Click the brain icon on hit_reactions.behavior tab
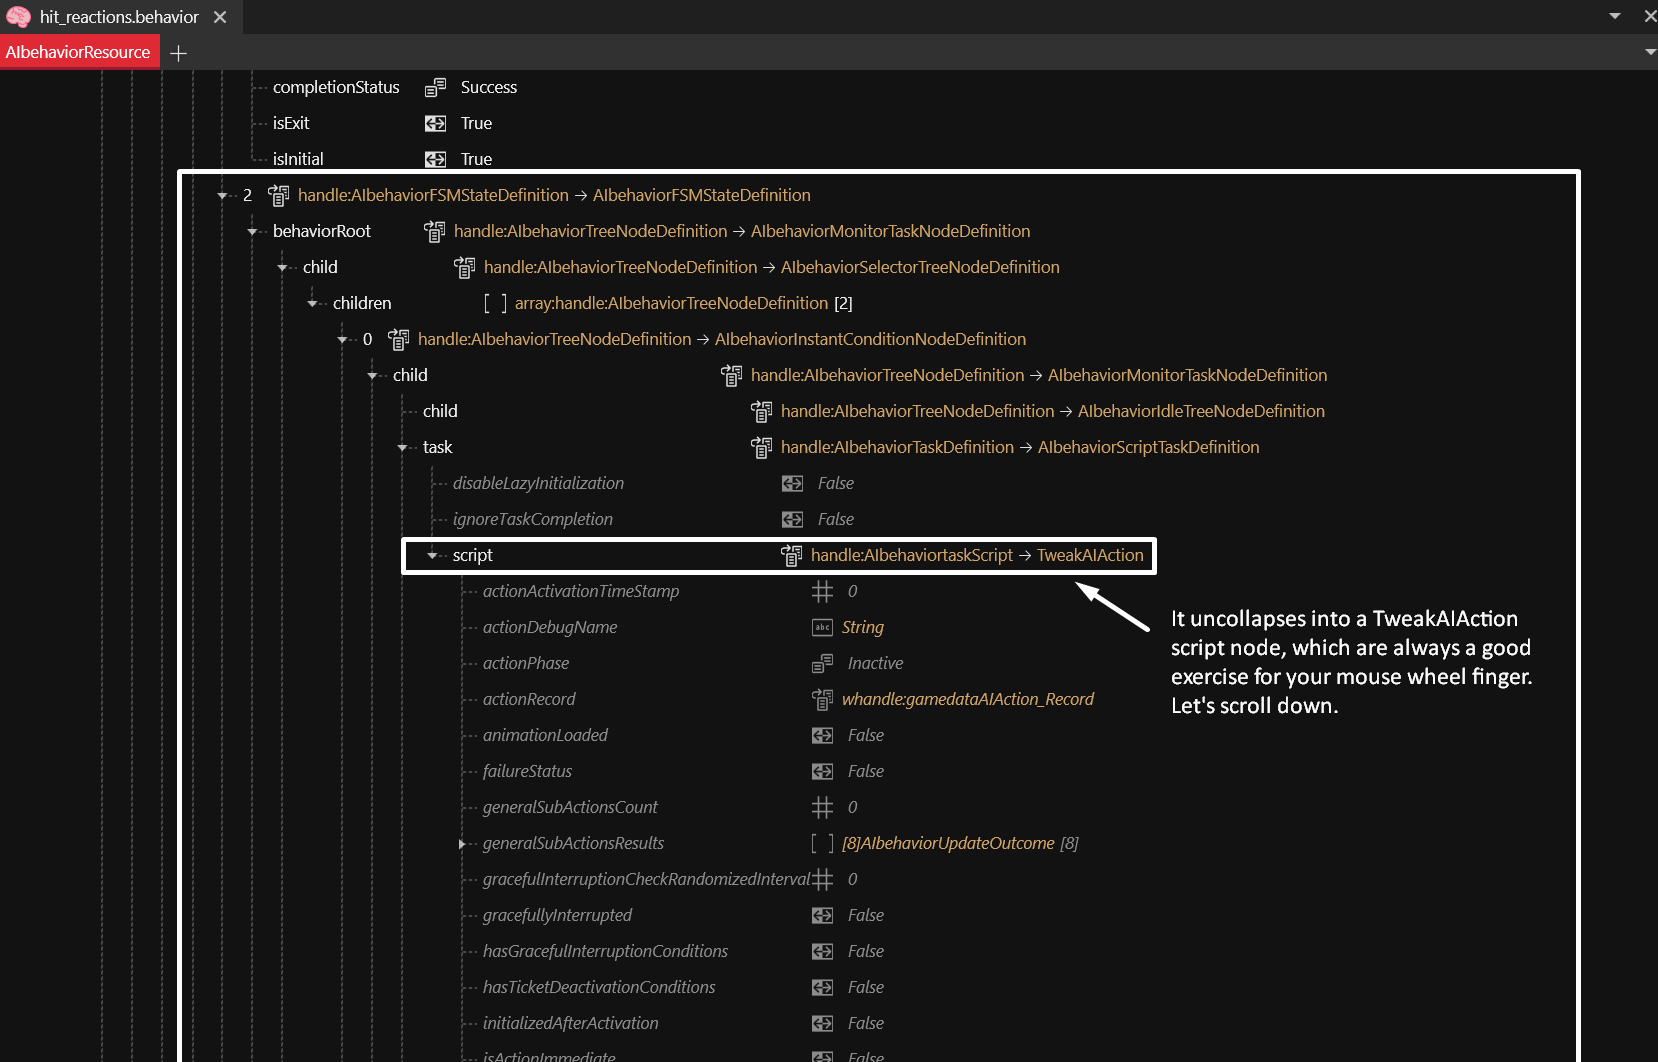This screenshot has height=1062, width=1658. [19, 17]
